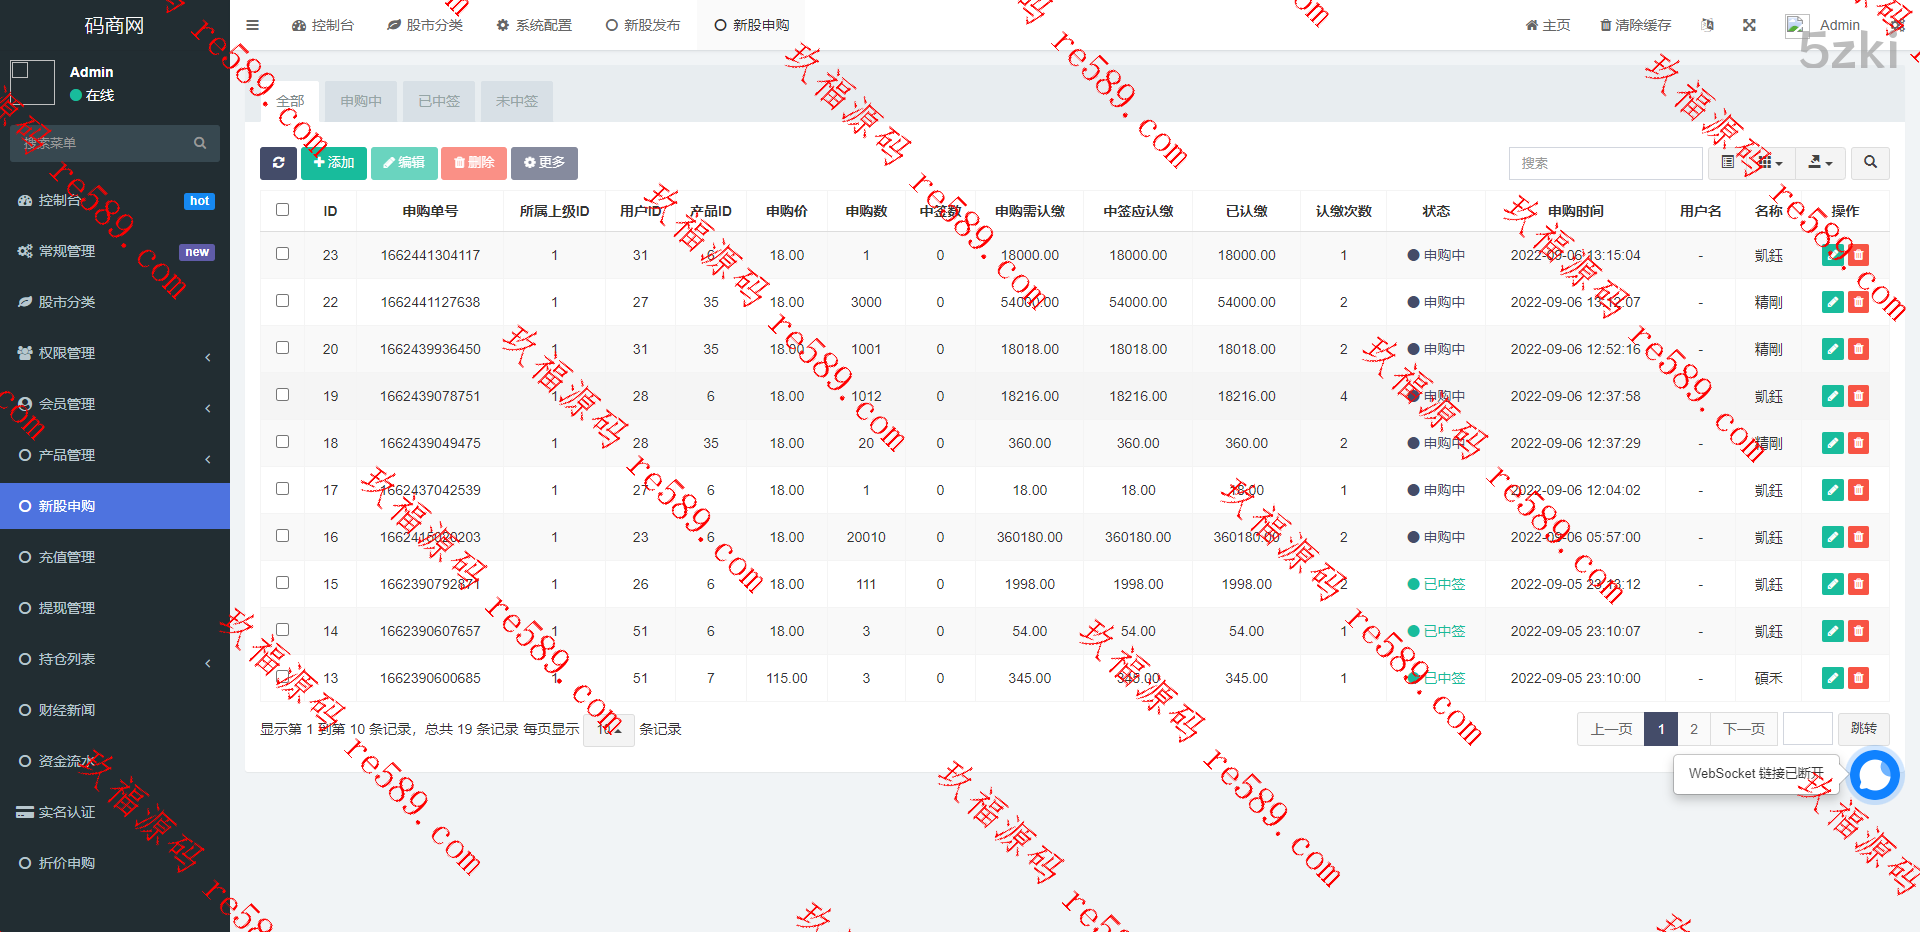Click the search magnifier button beside export

pos(1870,163)
